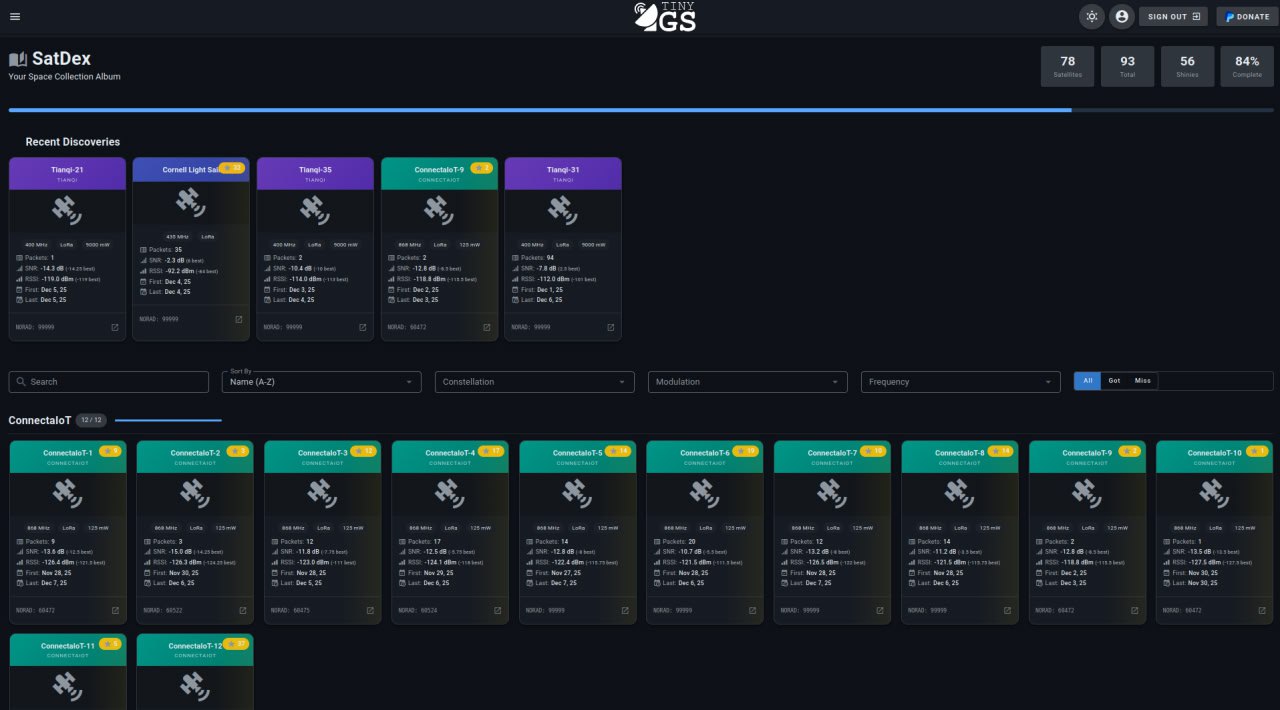Click the 84% Complete stat card

[x=1247, y=66]
